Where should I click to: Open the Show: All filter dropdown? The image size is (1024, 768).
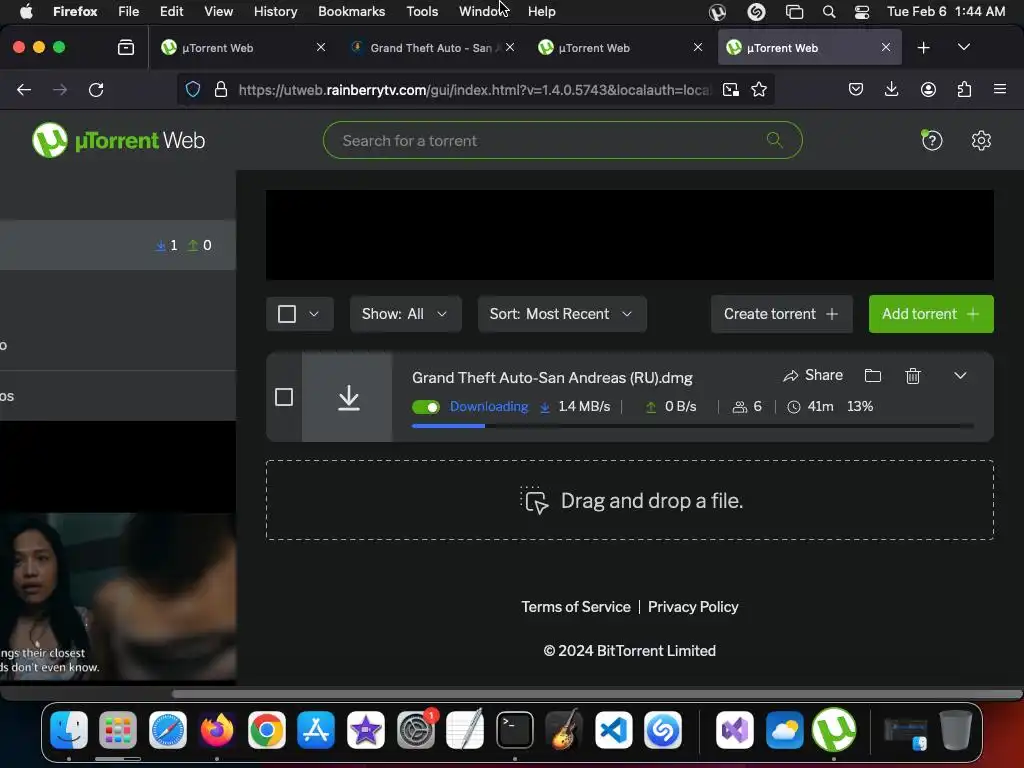[x=406, y=314]
